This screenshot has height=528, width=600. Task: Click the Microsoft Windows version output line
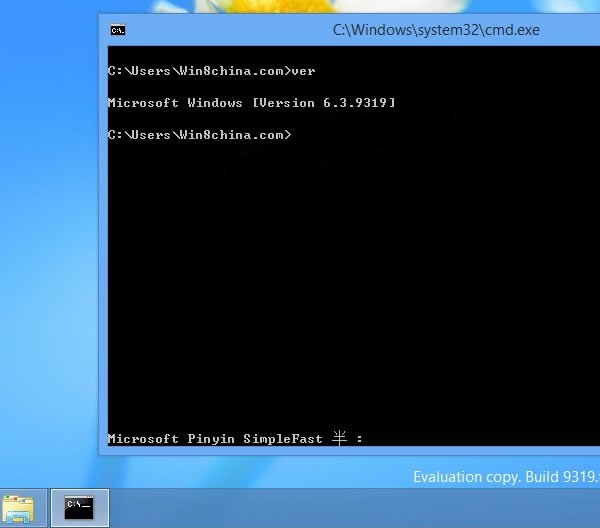[250, 103]
